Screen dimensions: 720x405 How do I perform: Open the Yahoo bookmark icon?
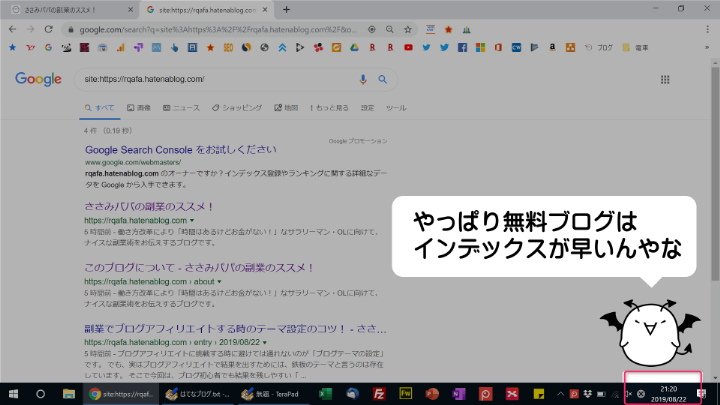[x=30, y=47]
